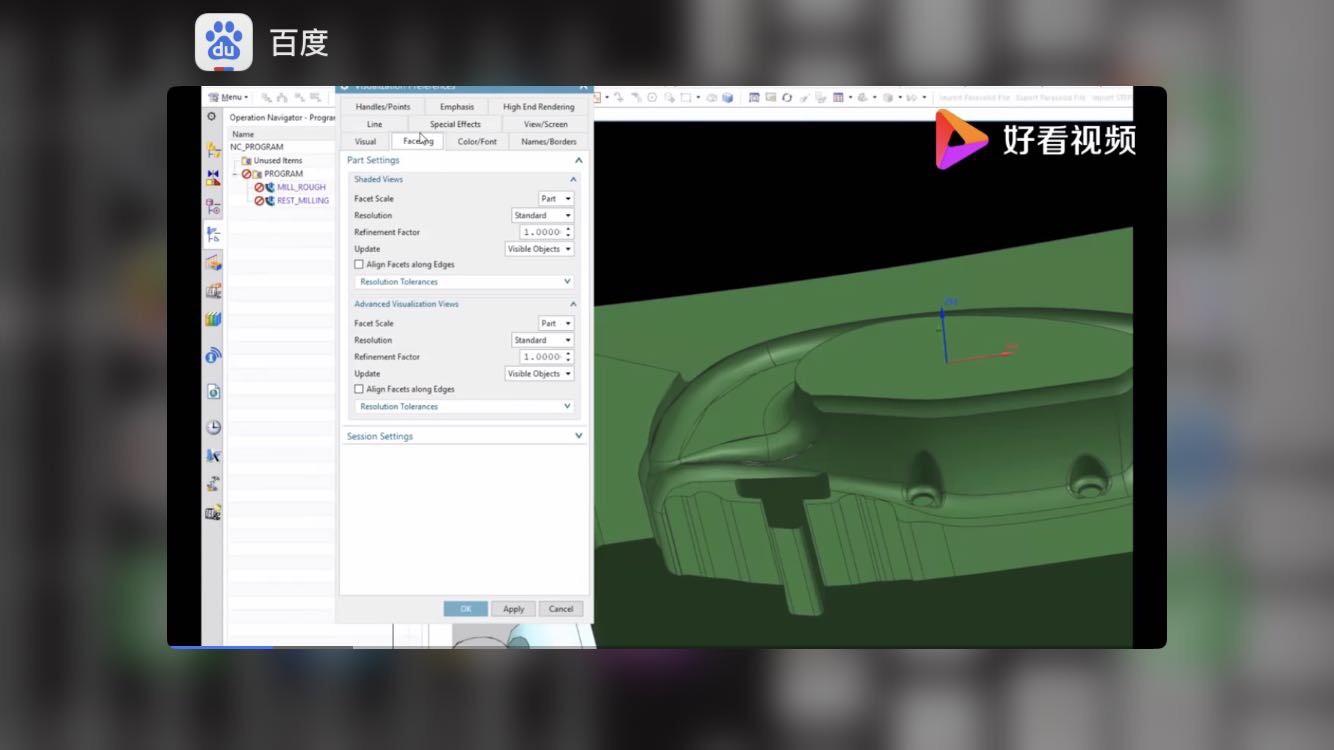Switch to the Visual tab
This screenshot has height=750, width=1334.
[365, 142]
